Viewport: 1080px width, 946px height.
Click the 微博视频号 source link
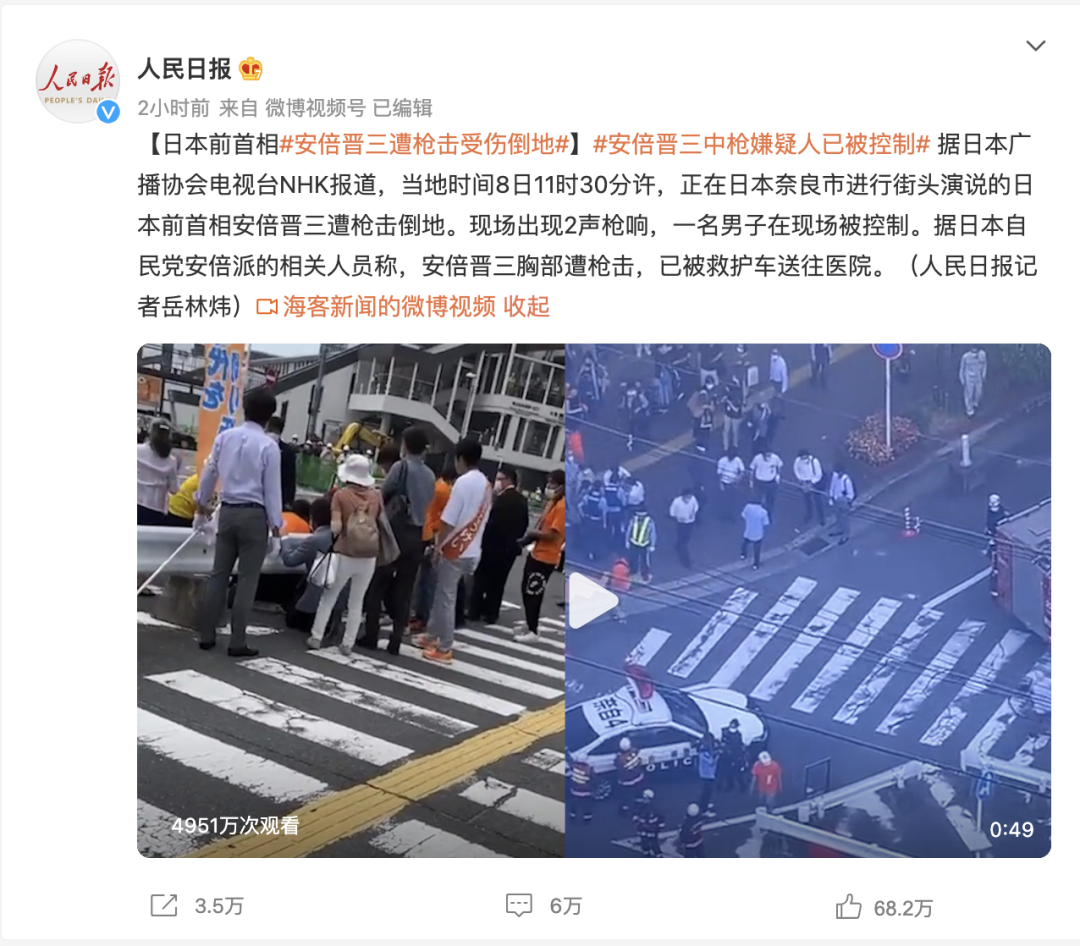(x=315, y=108)
